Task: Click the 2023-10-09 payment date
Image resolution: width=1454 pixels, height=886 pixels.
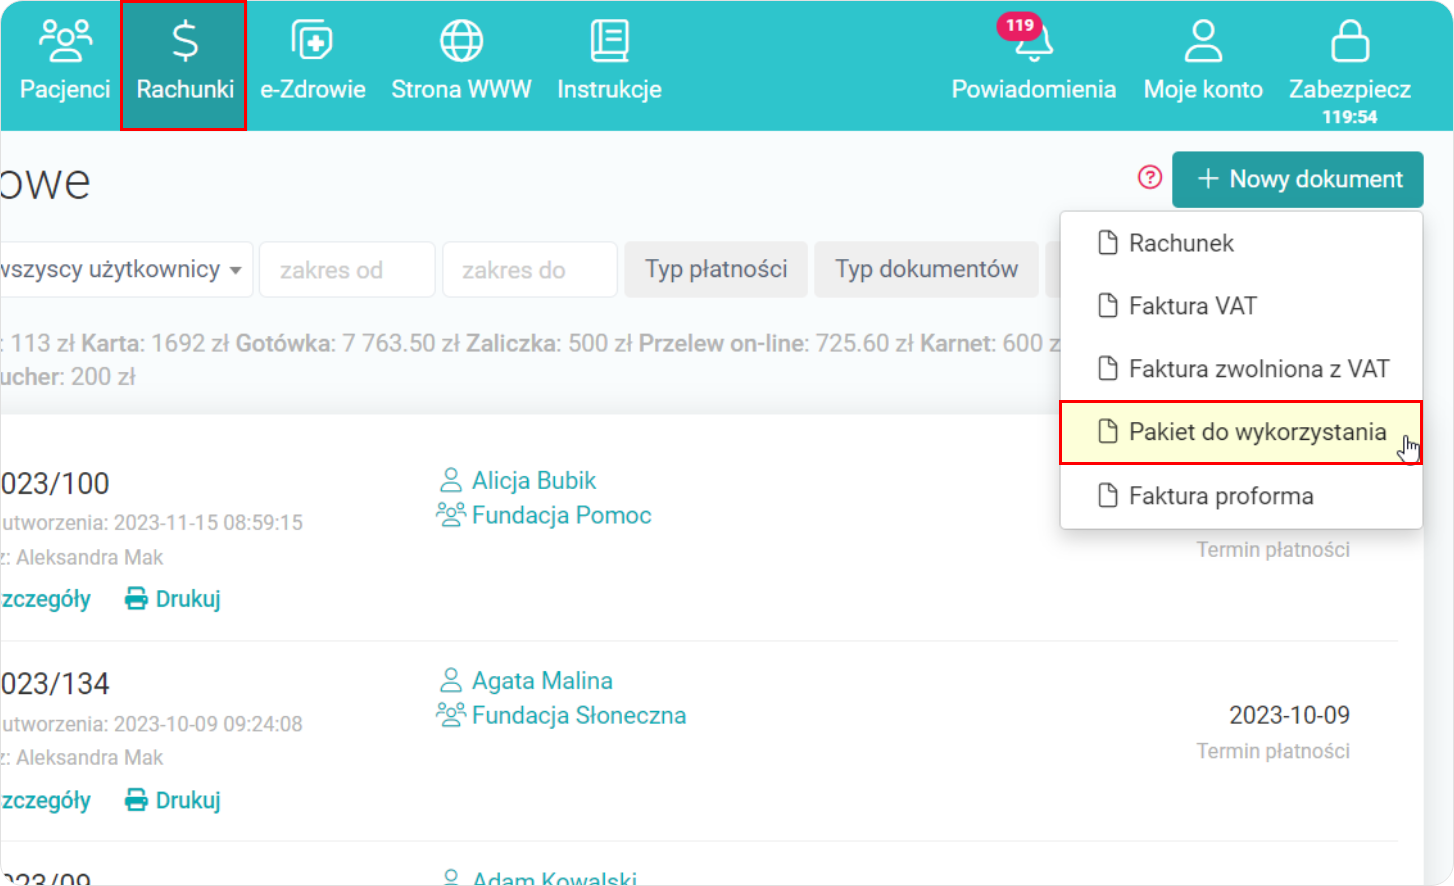Action: click(1289, 715)
